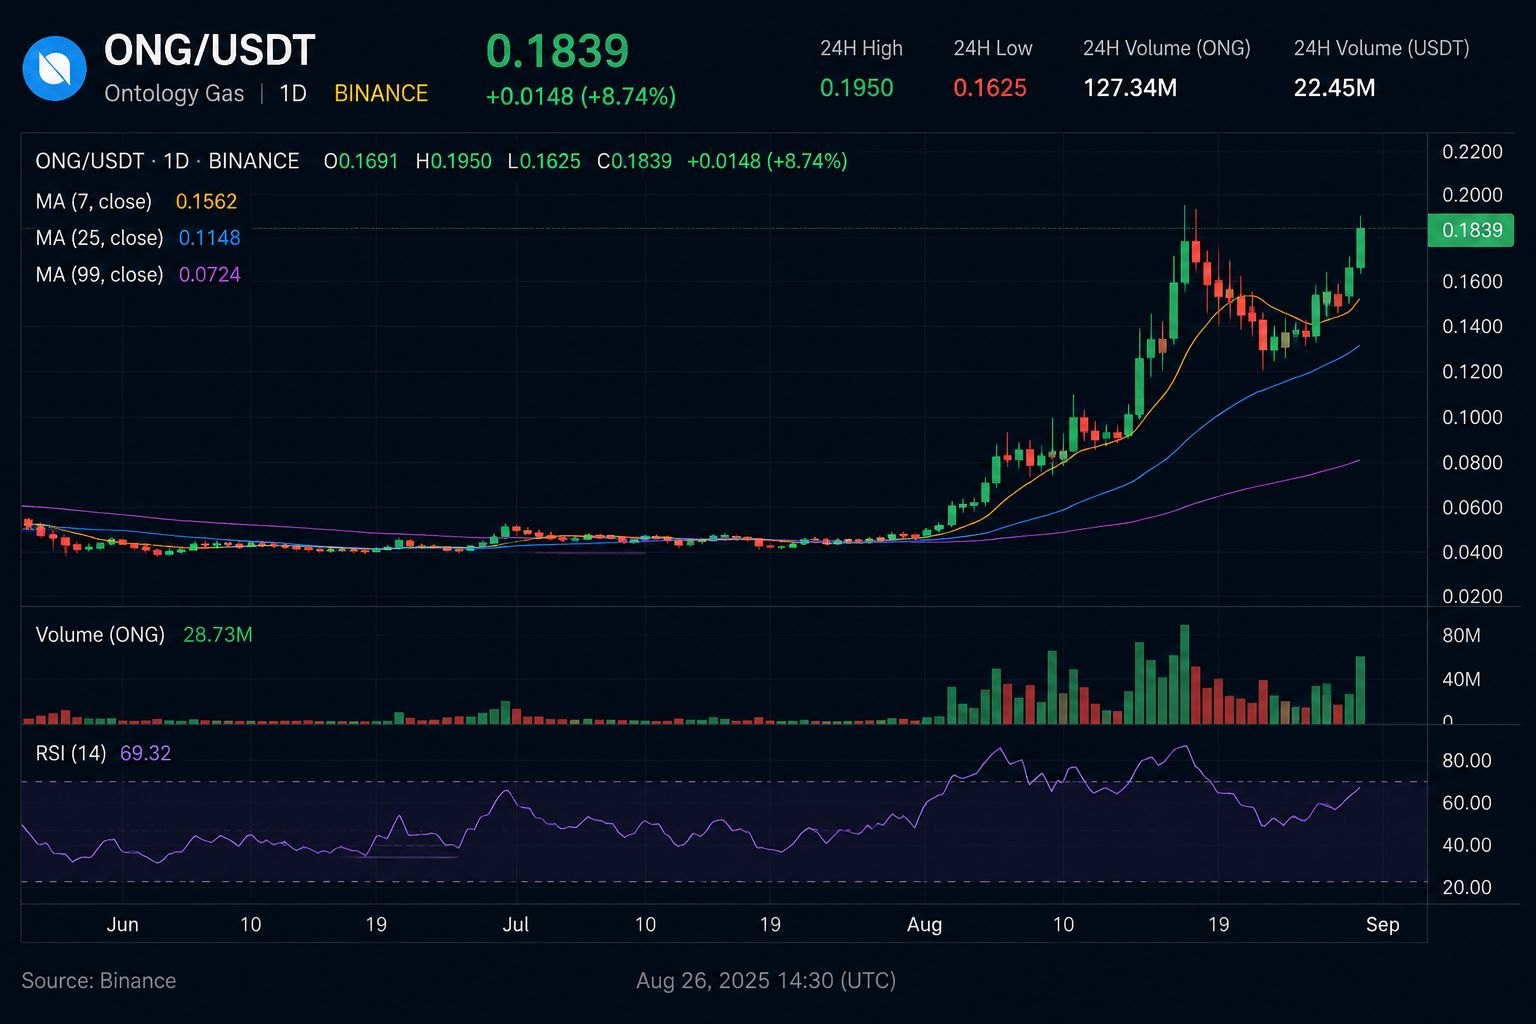The width and height of the screenshot is (1536, 1024).
Task: Click the RSI (14) indicator label
Action: point(71,753)
